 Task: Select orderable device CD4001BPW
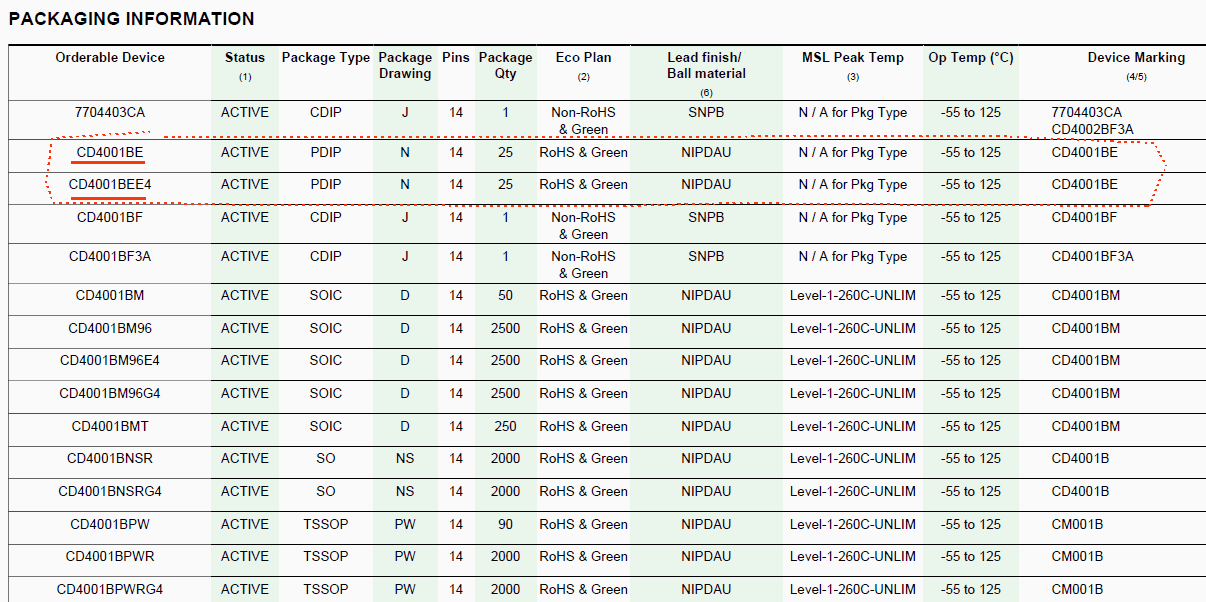coord(110,525)
